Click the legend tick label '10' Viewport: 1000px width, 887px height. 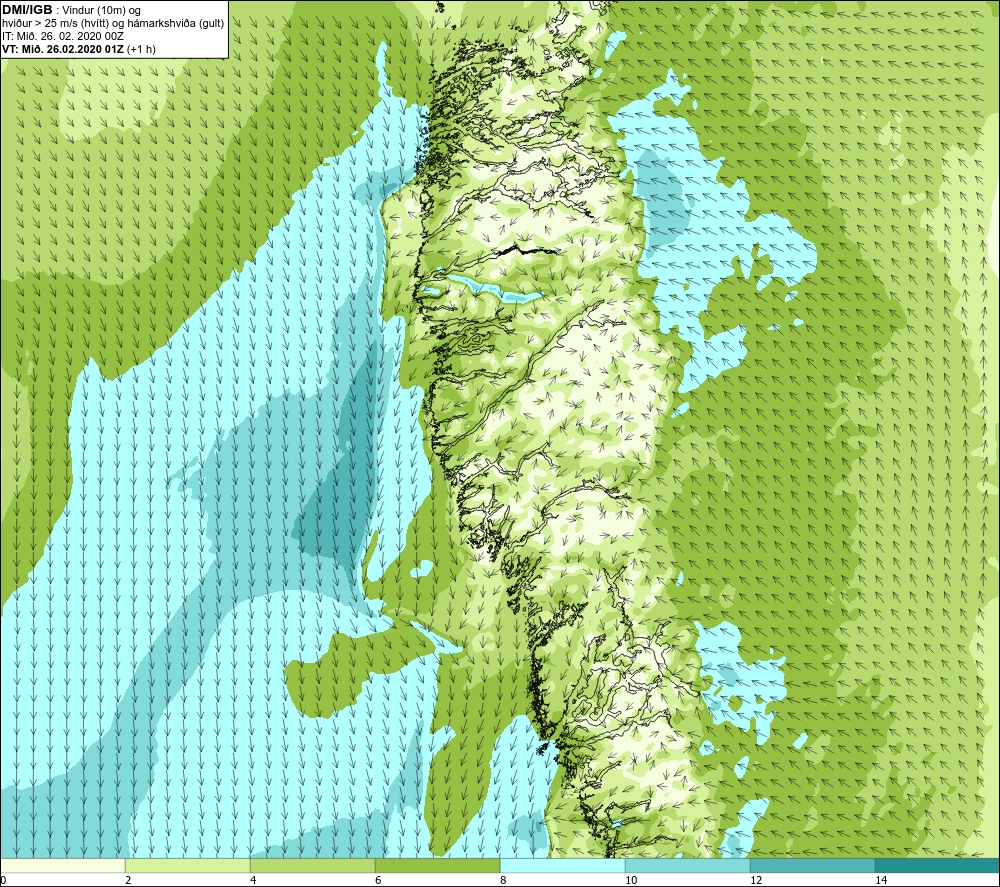point(631,881)
